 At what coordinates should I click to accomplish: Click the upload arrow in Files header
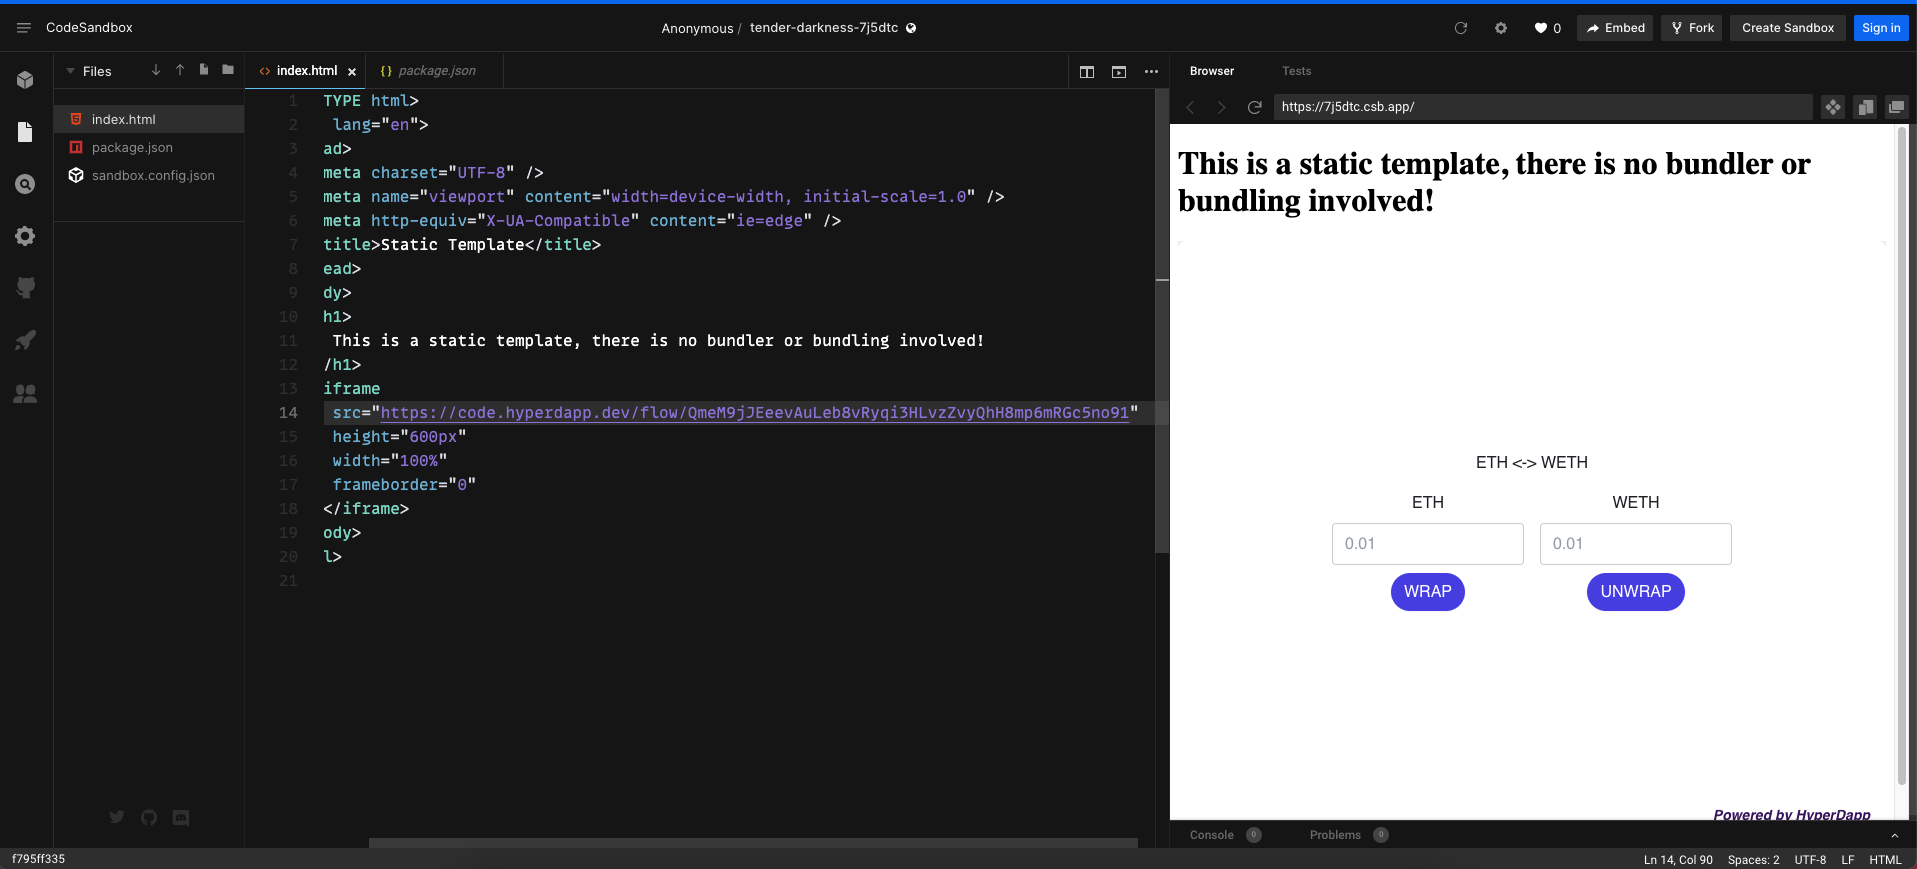180,70
